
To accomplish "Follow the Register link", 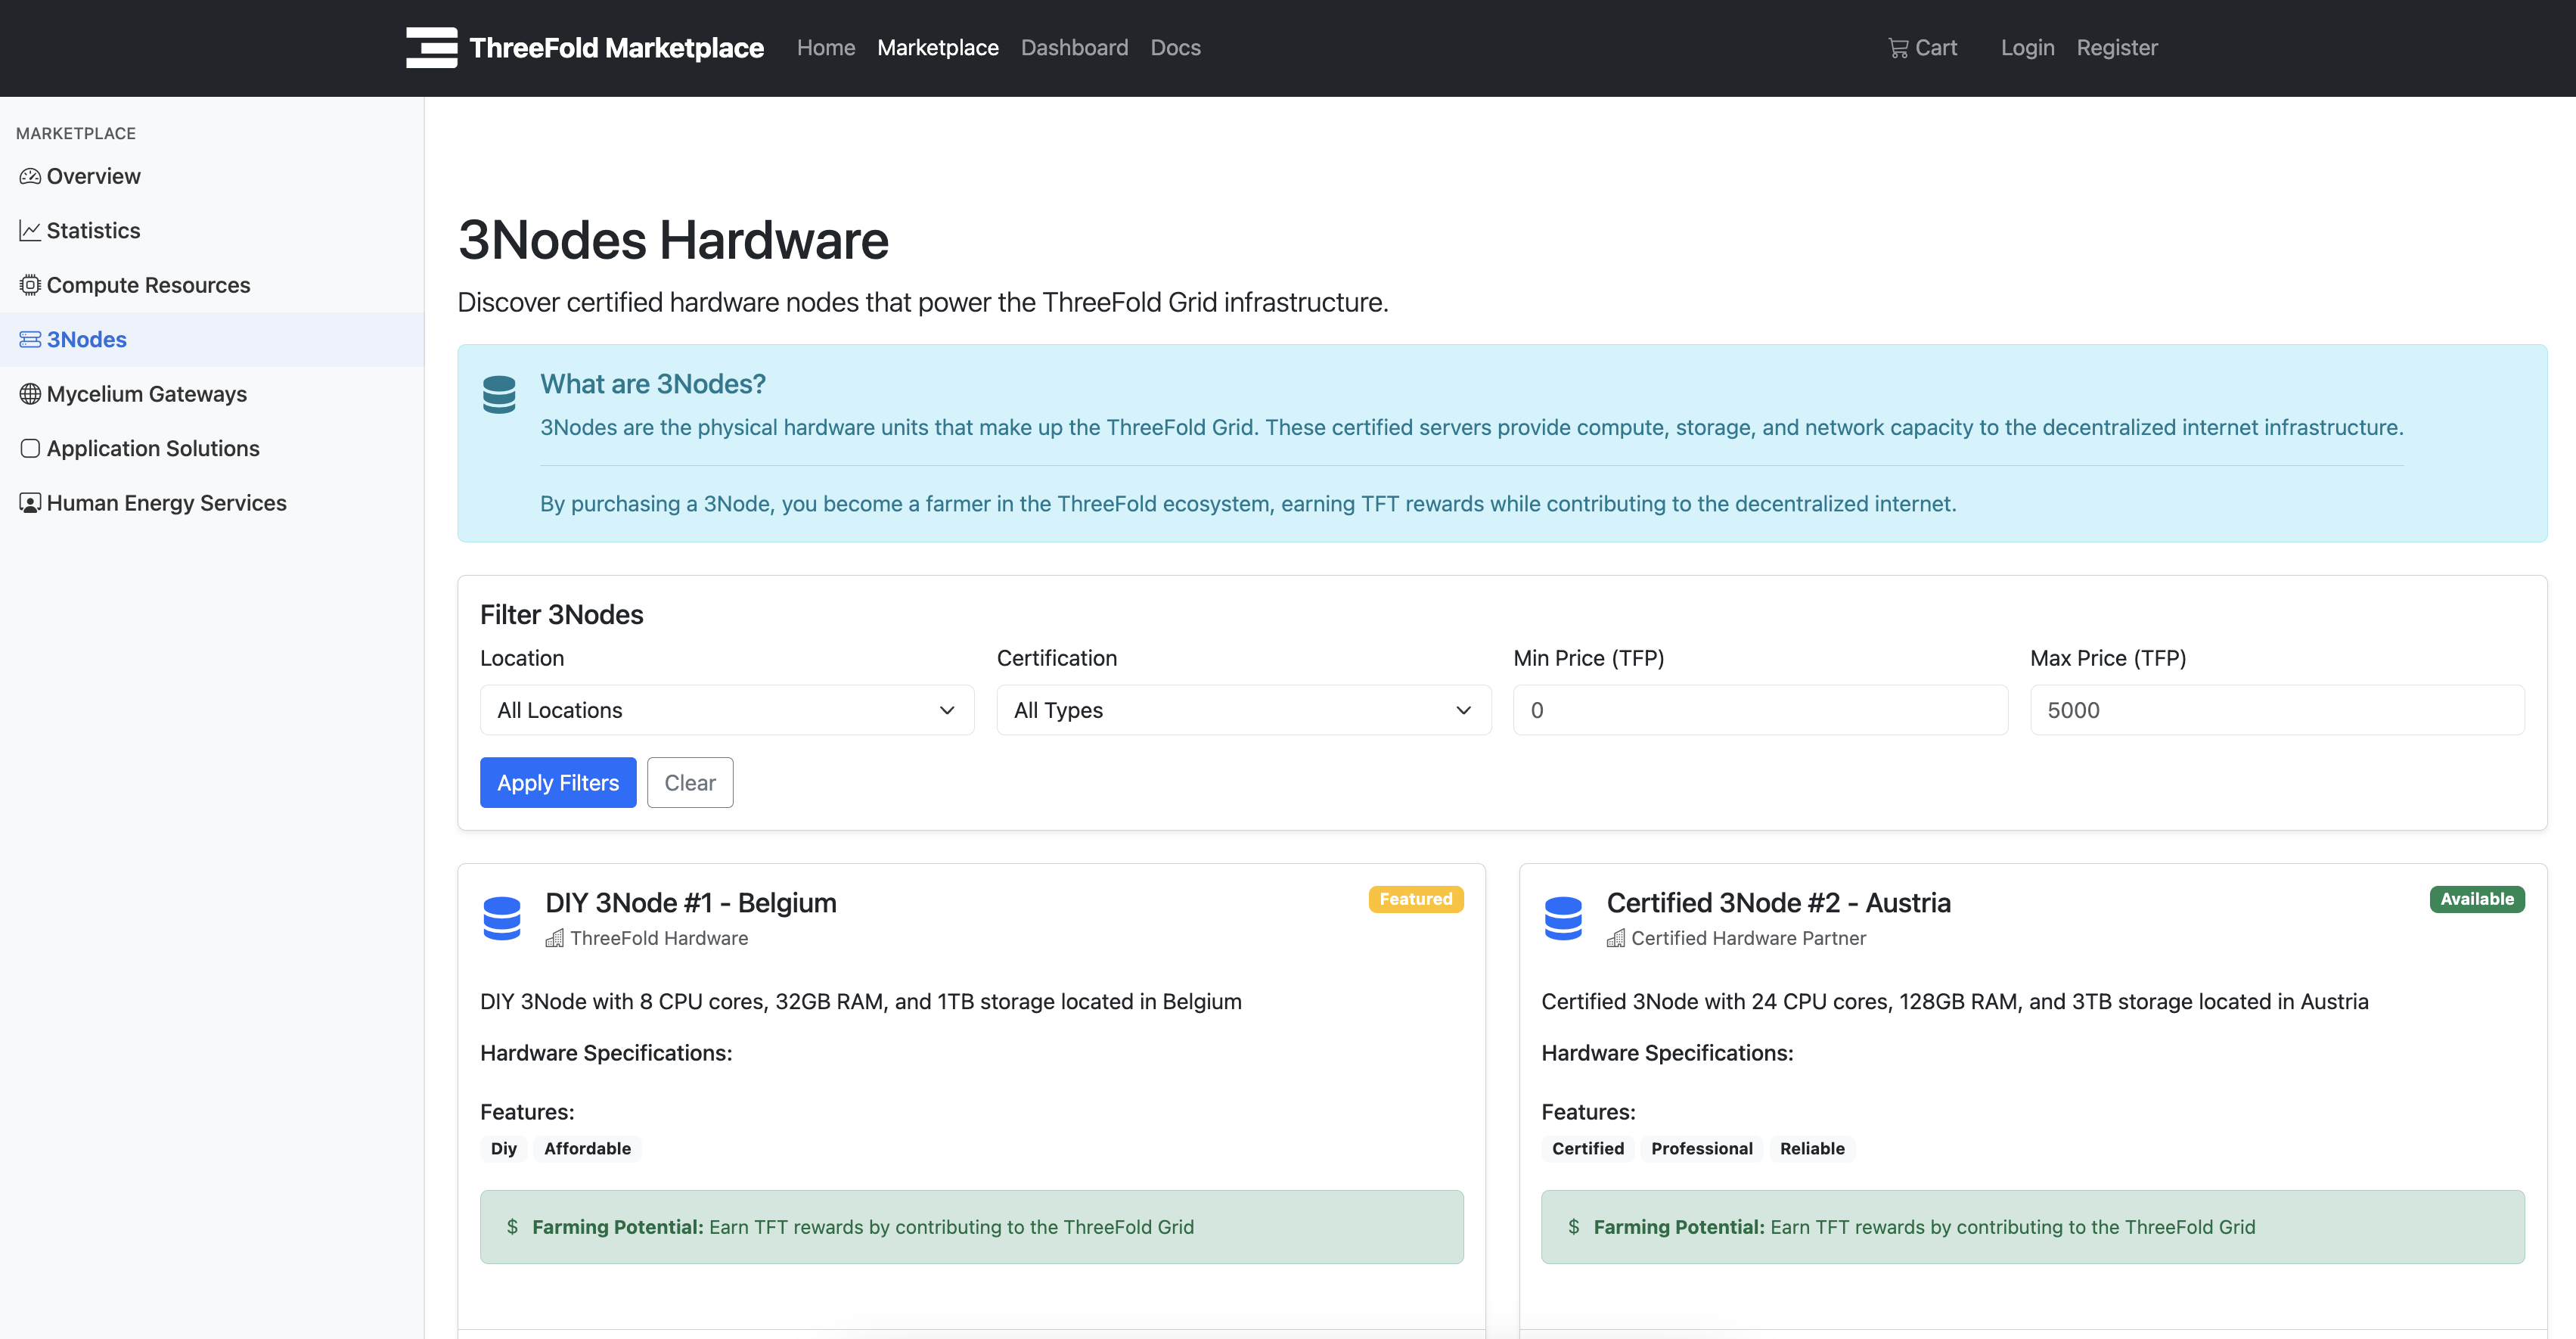I will coord(2116,48).
